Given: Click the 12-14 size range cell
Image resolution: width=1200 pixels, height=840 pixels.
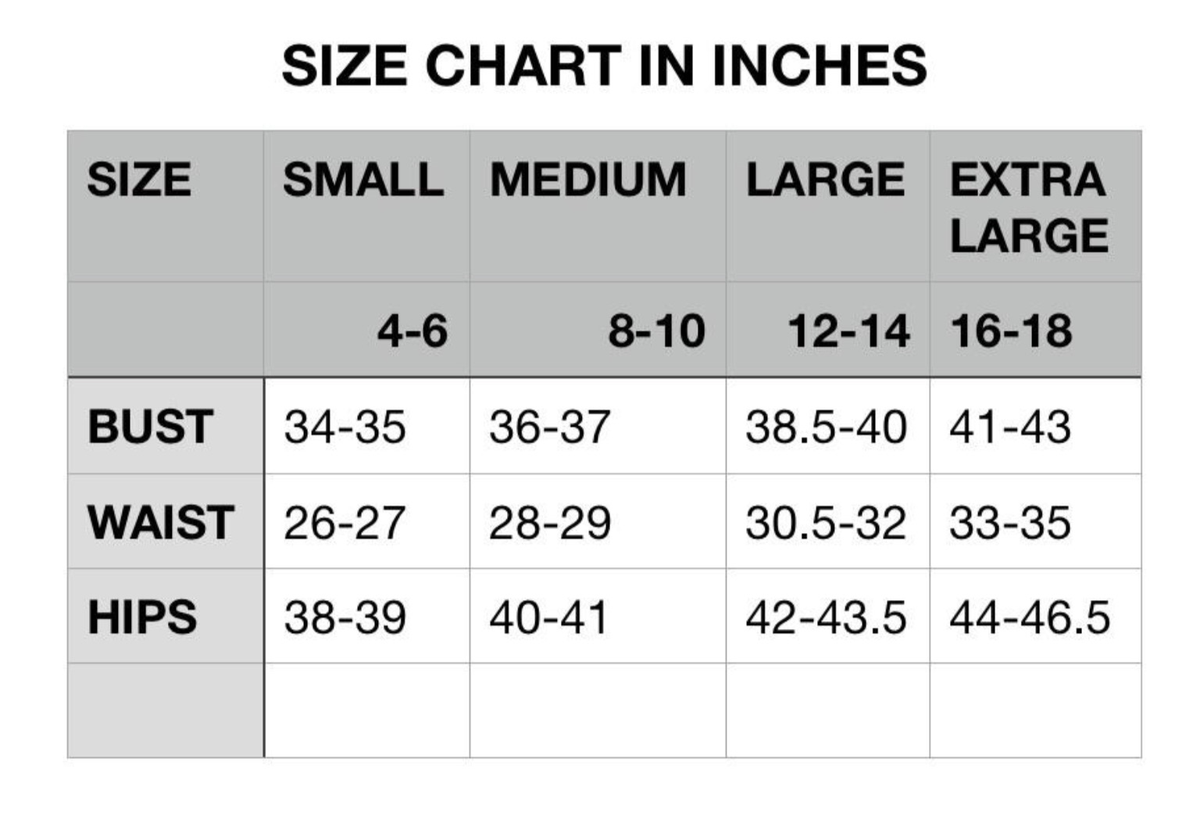Looking at the screenshot, I should [x=828, y=330].
